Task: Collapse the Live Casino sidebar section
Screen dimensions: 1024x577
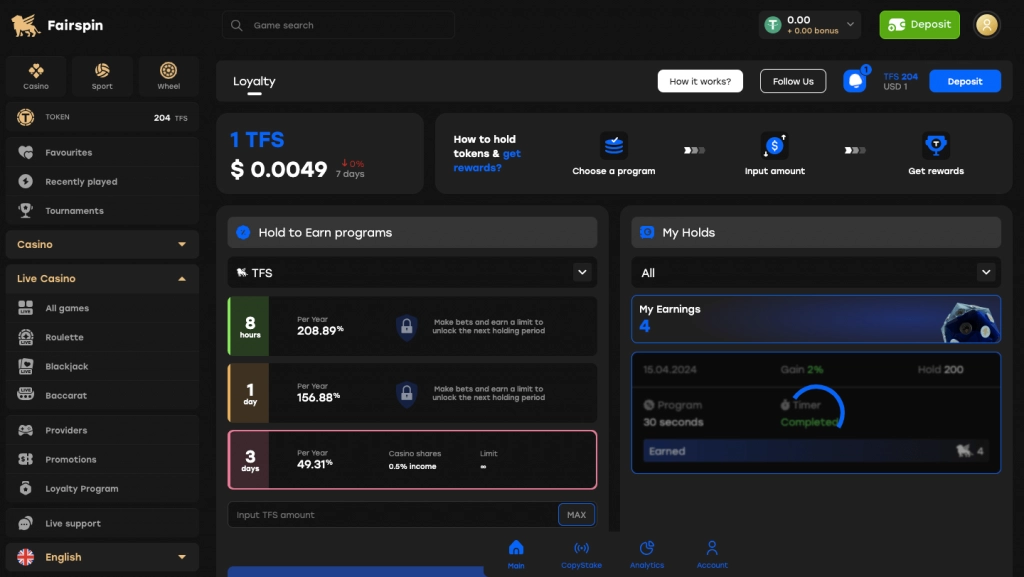Action: click(102, 279)
